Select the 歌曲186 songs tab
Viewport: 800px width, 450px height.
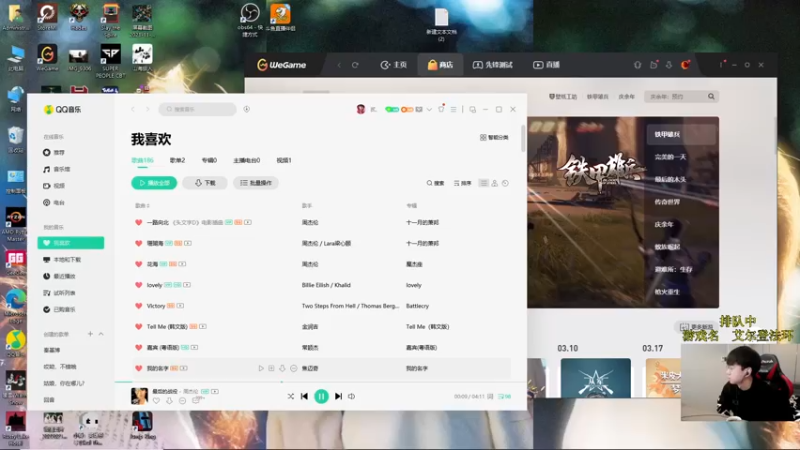pos(142,160)
